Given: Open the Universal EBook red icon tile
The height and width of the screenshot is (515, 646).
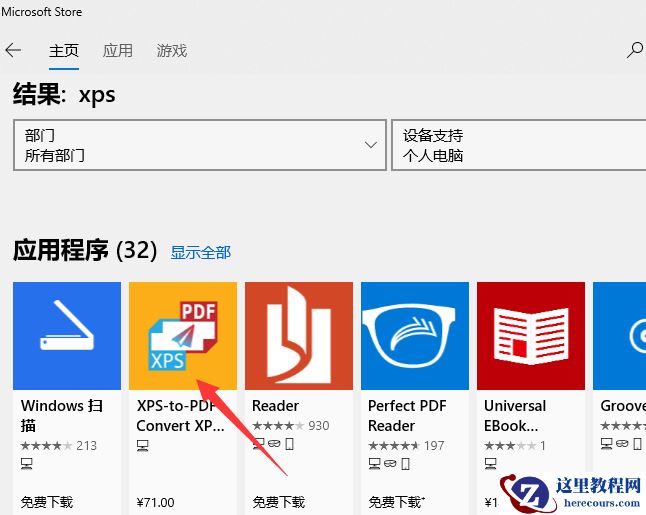Looking at the screenshot, I should coord(531,336).
